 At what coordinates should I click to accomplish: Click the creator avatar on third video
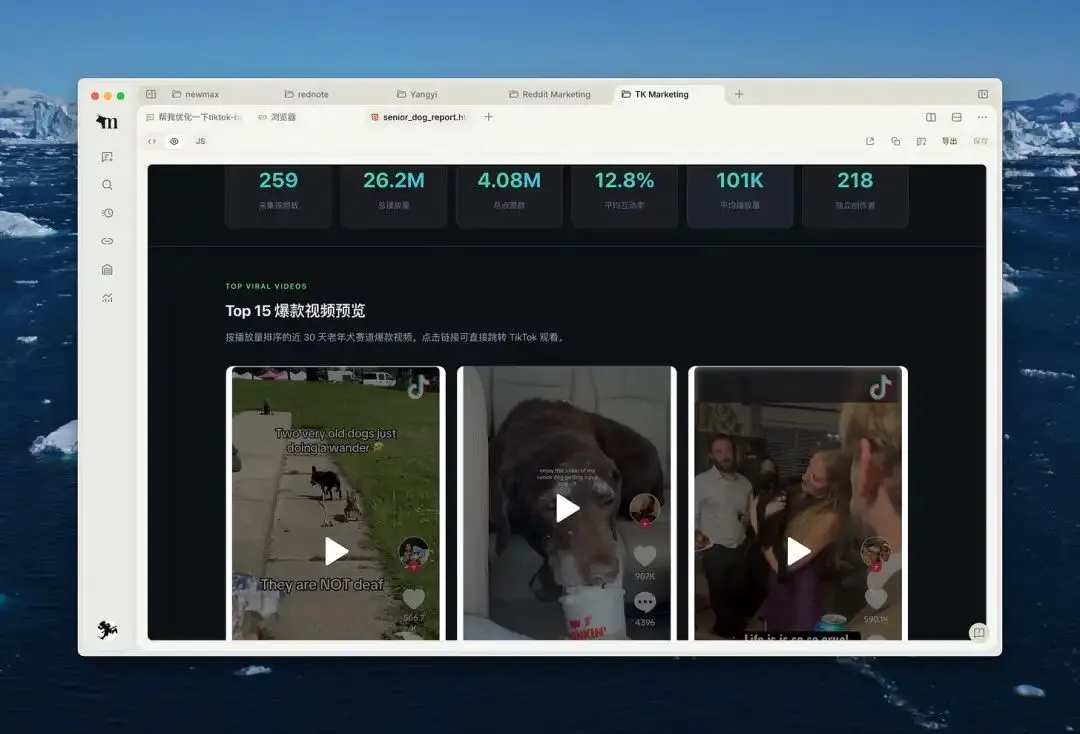point(876,552)
